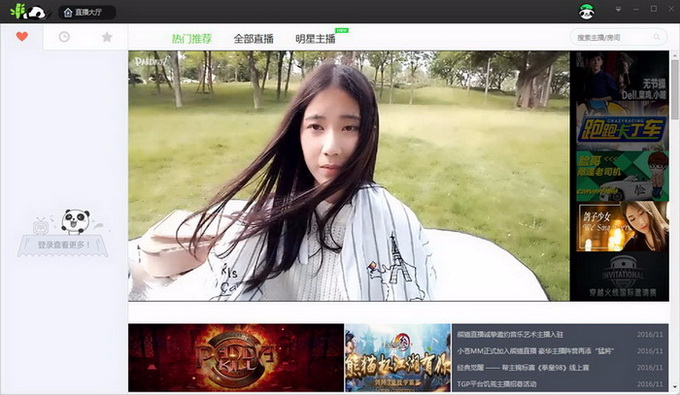Image resolution: width=680 pixels, height=395 pixels.
Task: Click the Panda bamboo logo
Action: [x=28, y=12]
